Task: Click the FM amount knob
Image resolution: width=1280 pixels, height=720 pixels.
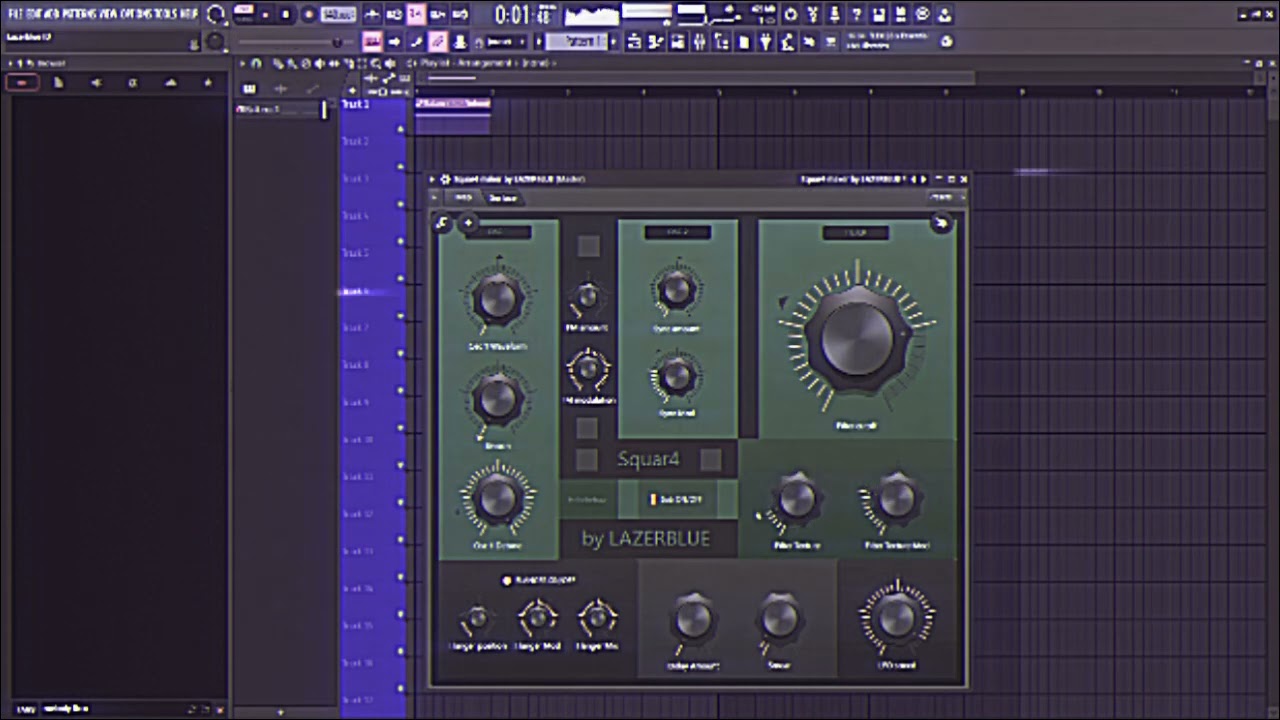Action: coord(587,297)
